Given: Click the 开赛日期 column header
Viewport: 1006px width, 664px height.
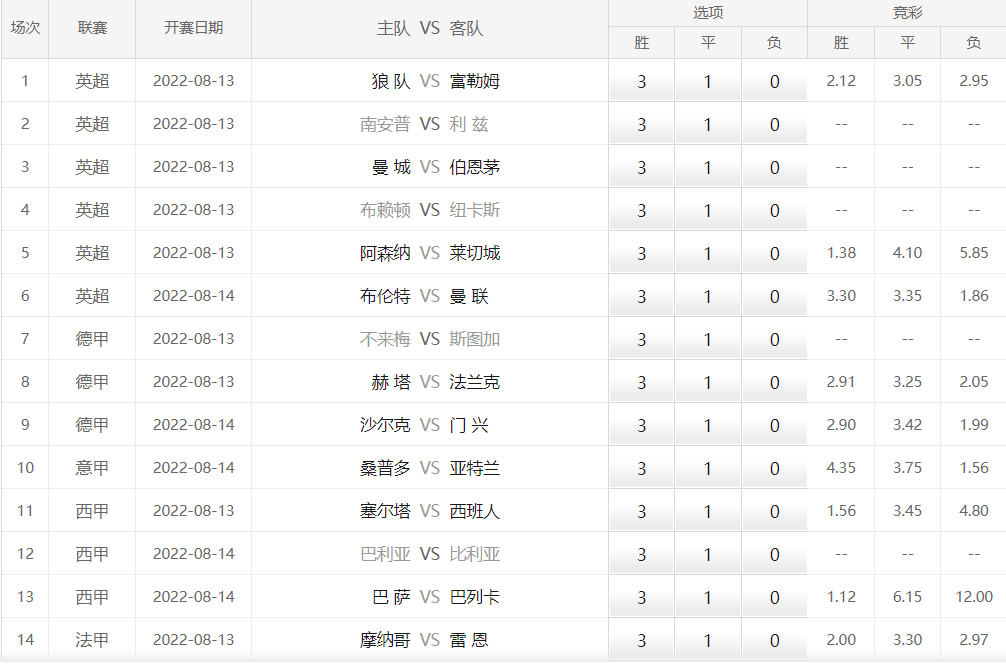Looking at the screenshot, I should [x=193, y=28].
